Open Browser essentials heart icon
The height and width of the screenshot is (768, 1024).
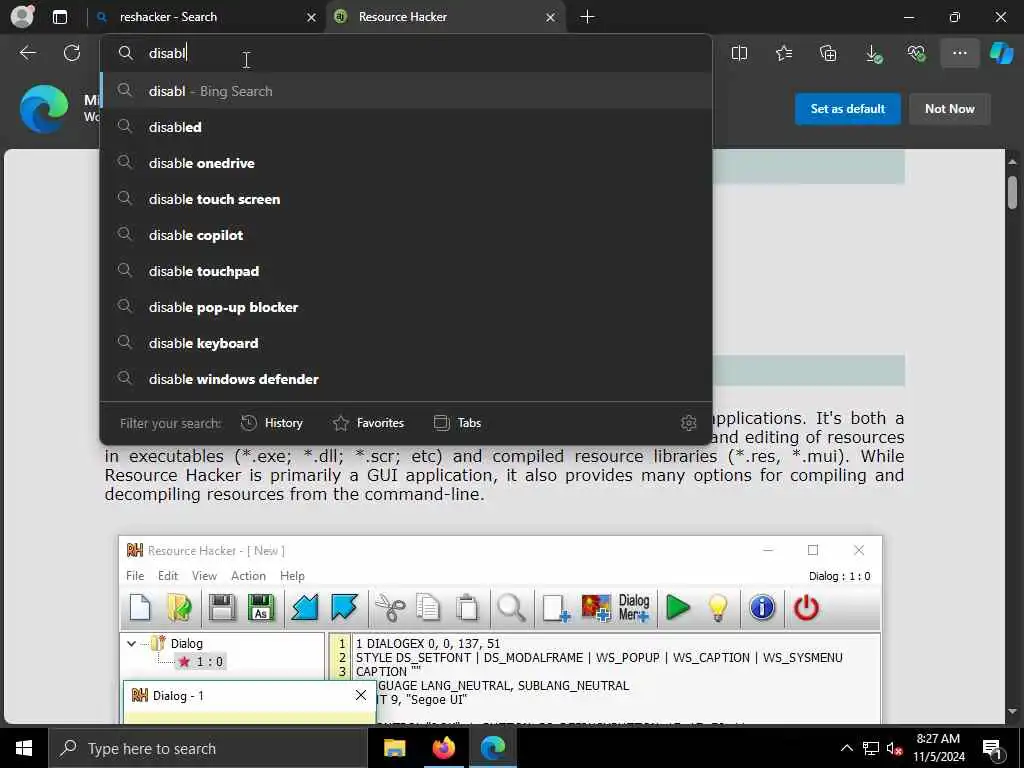click(x=916, y=54)
